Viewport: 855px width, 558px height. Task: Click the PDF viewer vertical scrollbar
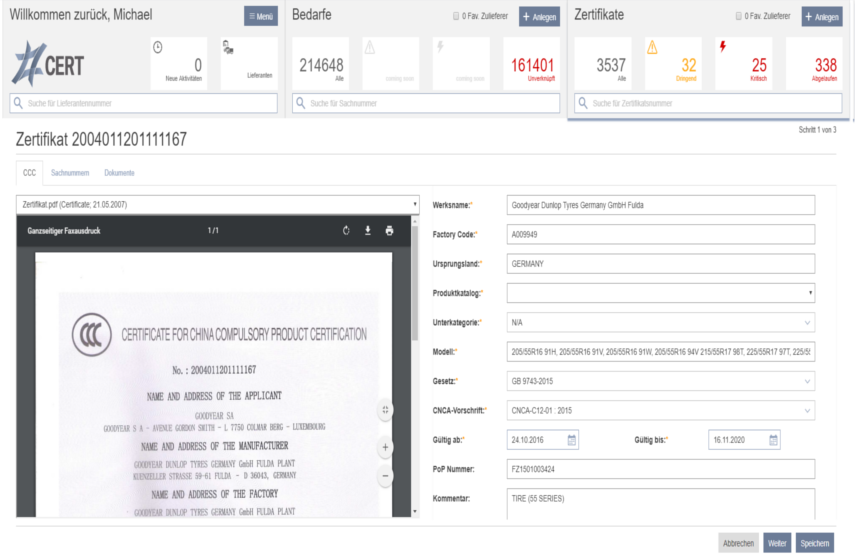pos(415,284)
